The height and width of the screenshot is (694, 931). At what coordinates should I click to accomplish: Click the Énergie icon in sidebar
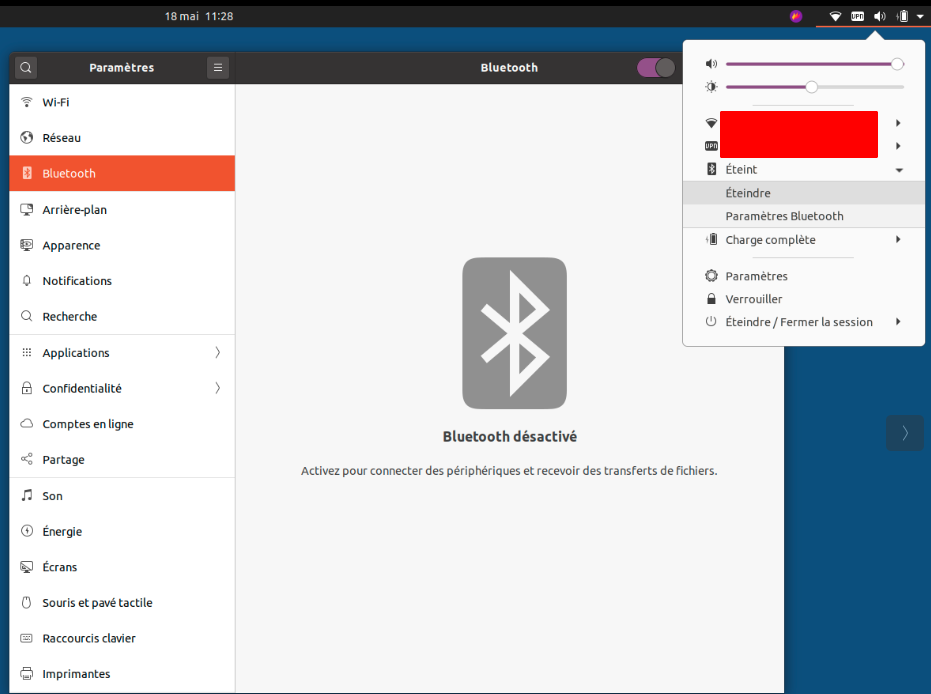27,531
